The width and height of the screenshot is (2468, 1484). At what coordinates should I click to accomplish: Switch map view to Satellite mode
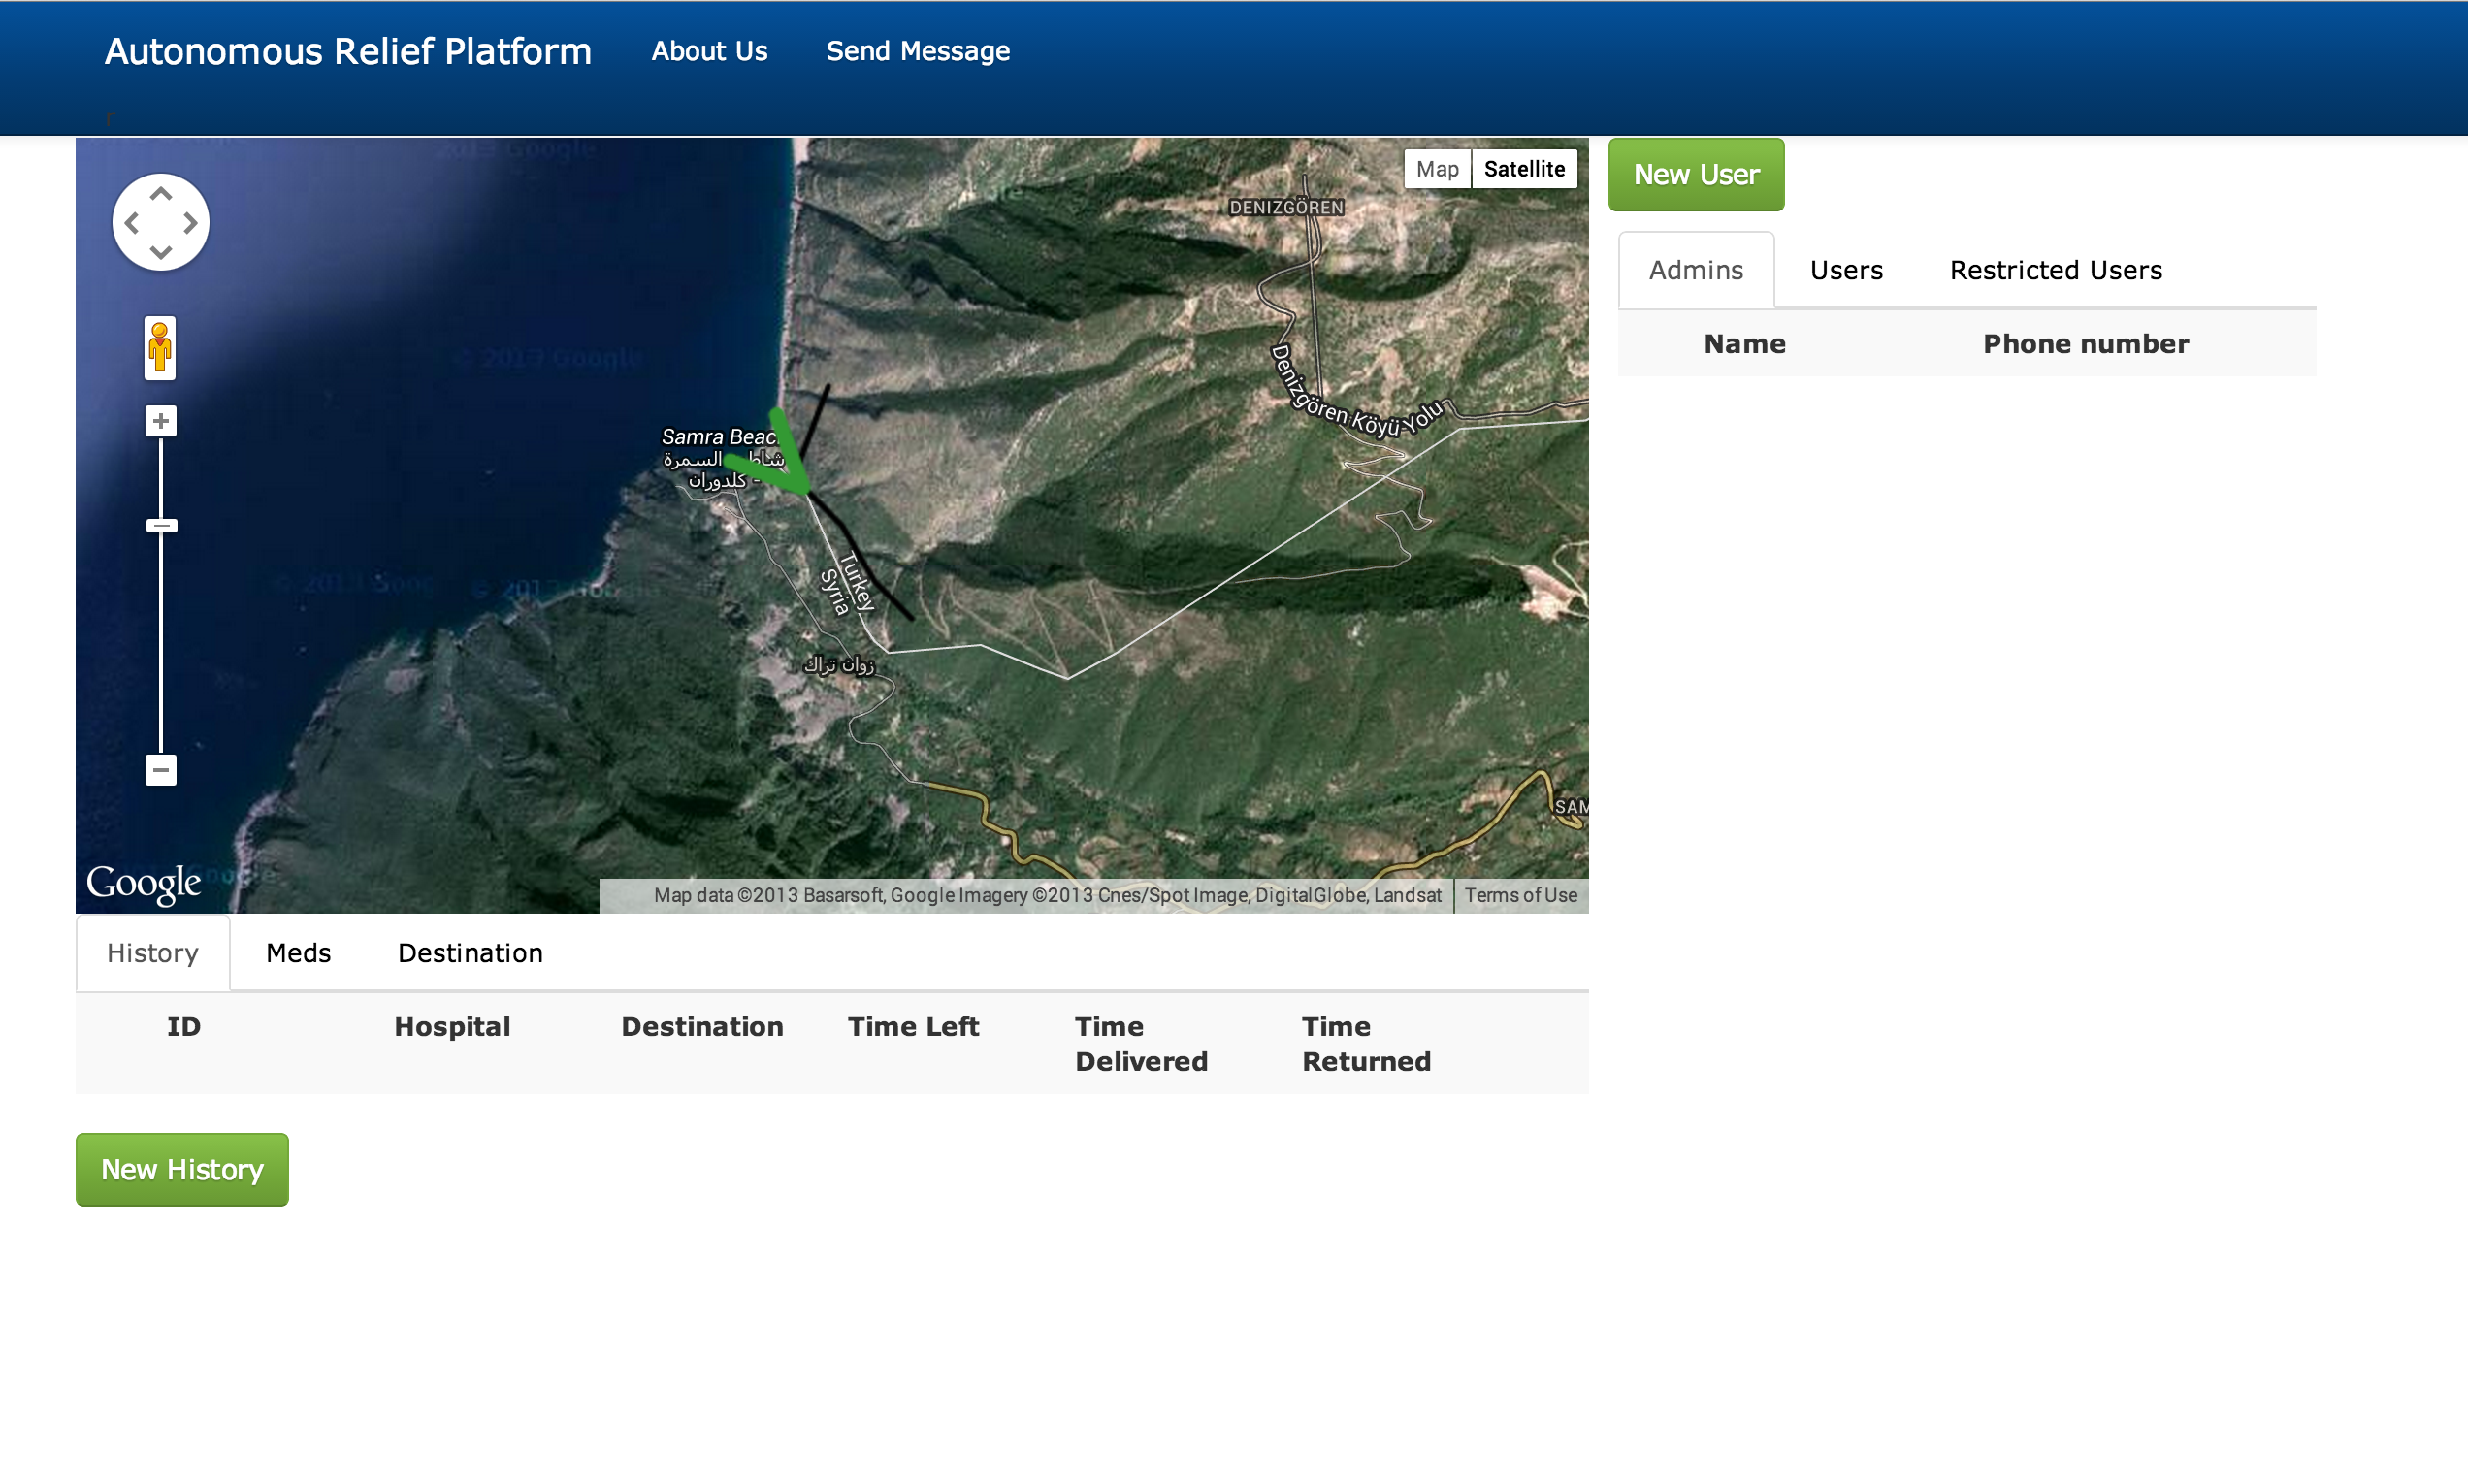pos(1524,169)
